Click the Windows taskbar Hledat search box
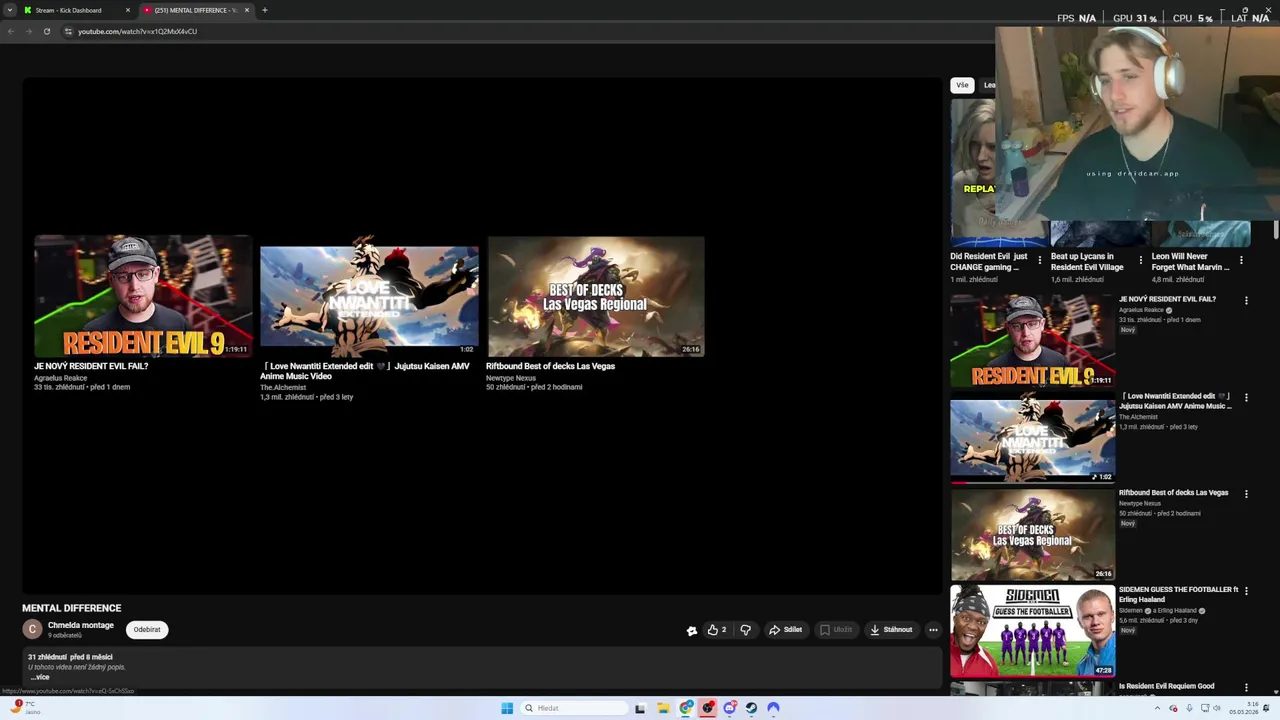The height and width of the screenshot is (720, 1280). 575,708
